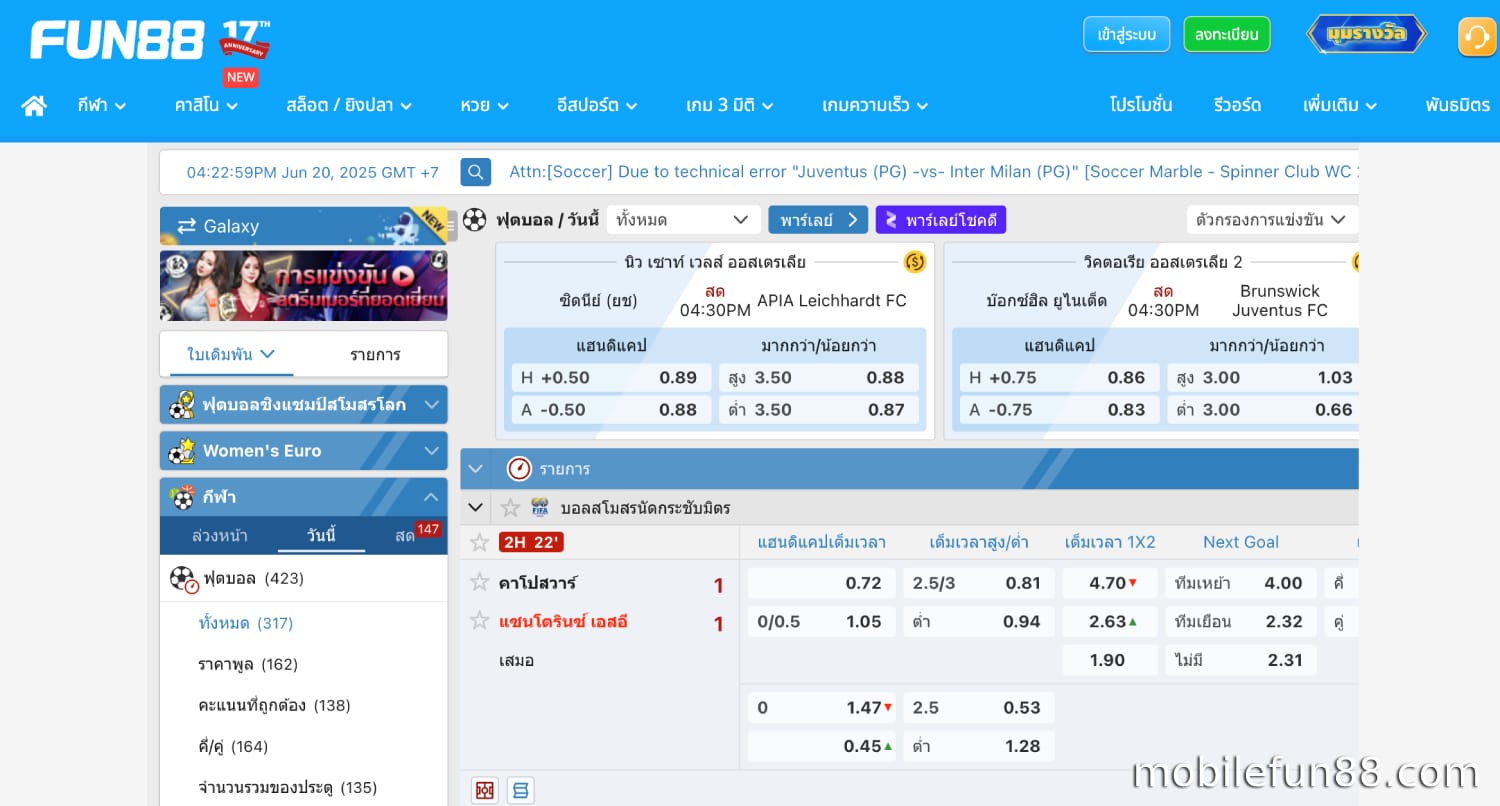Click the พาร์เลย์โชคดี purple button
Image resolution: width=1500 pixels, height=806 pixels.
pyautogui.click(x=941, y=220)
